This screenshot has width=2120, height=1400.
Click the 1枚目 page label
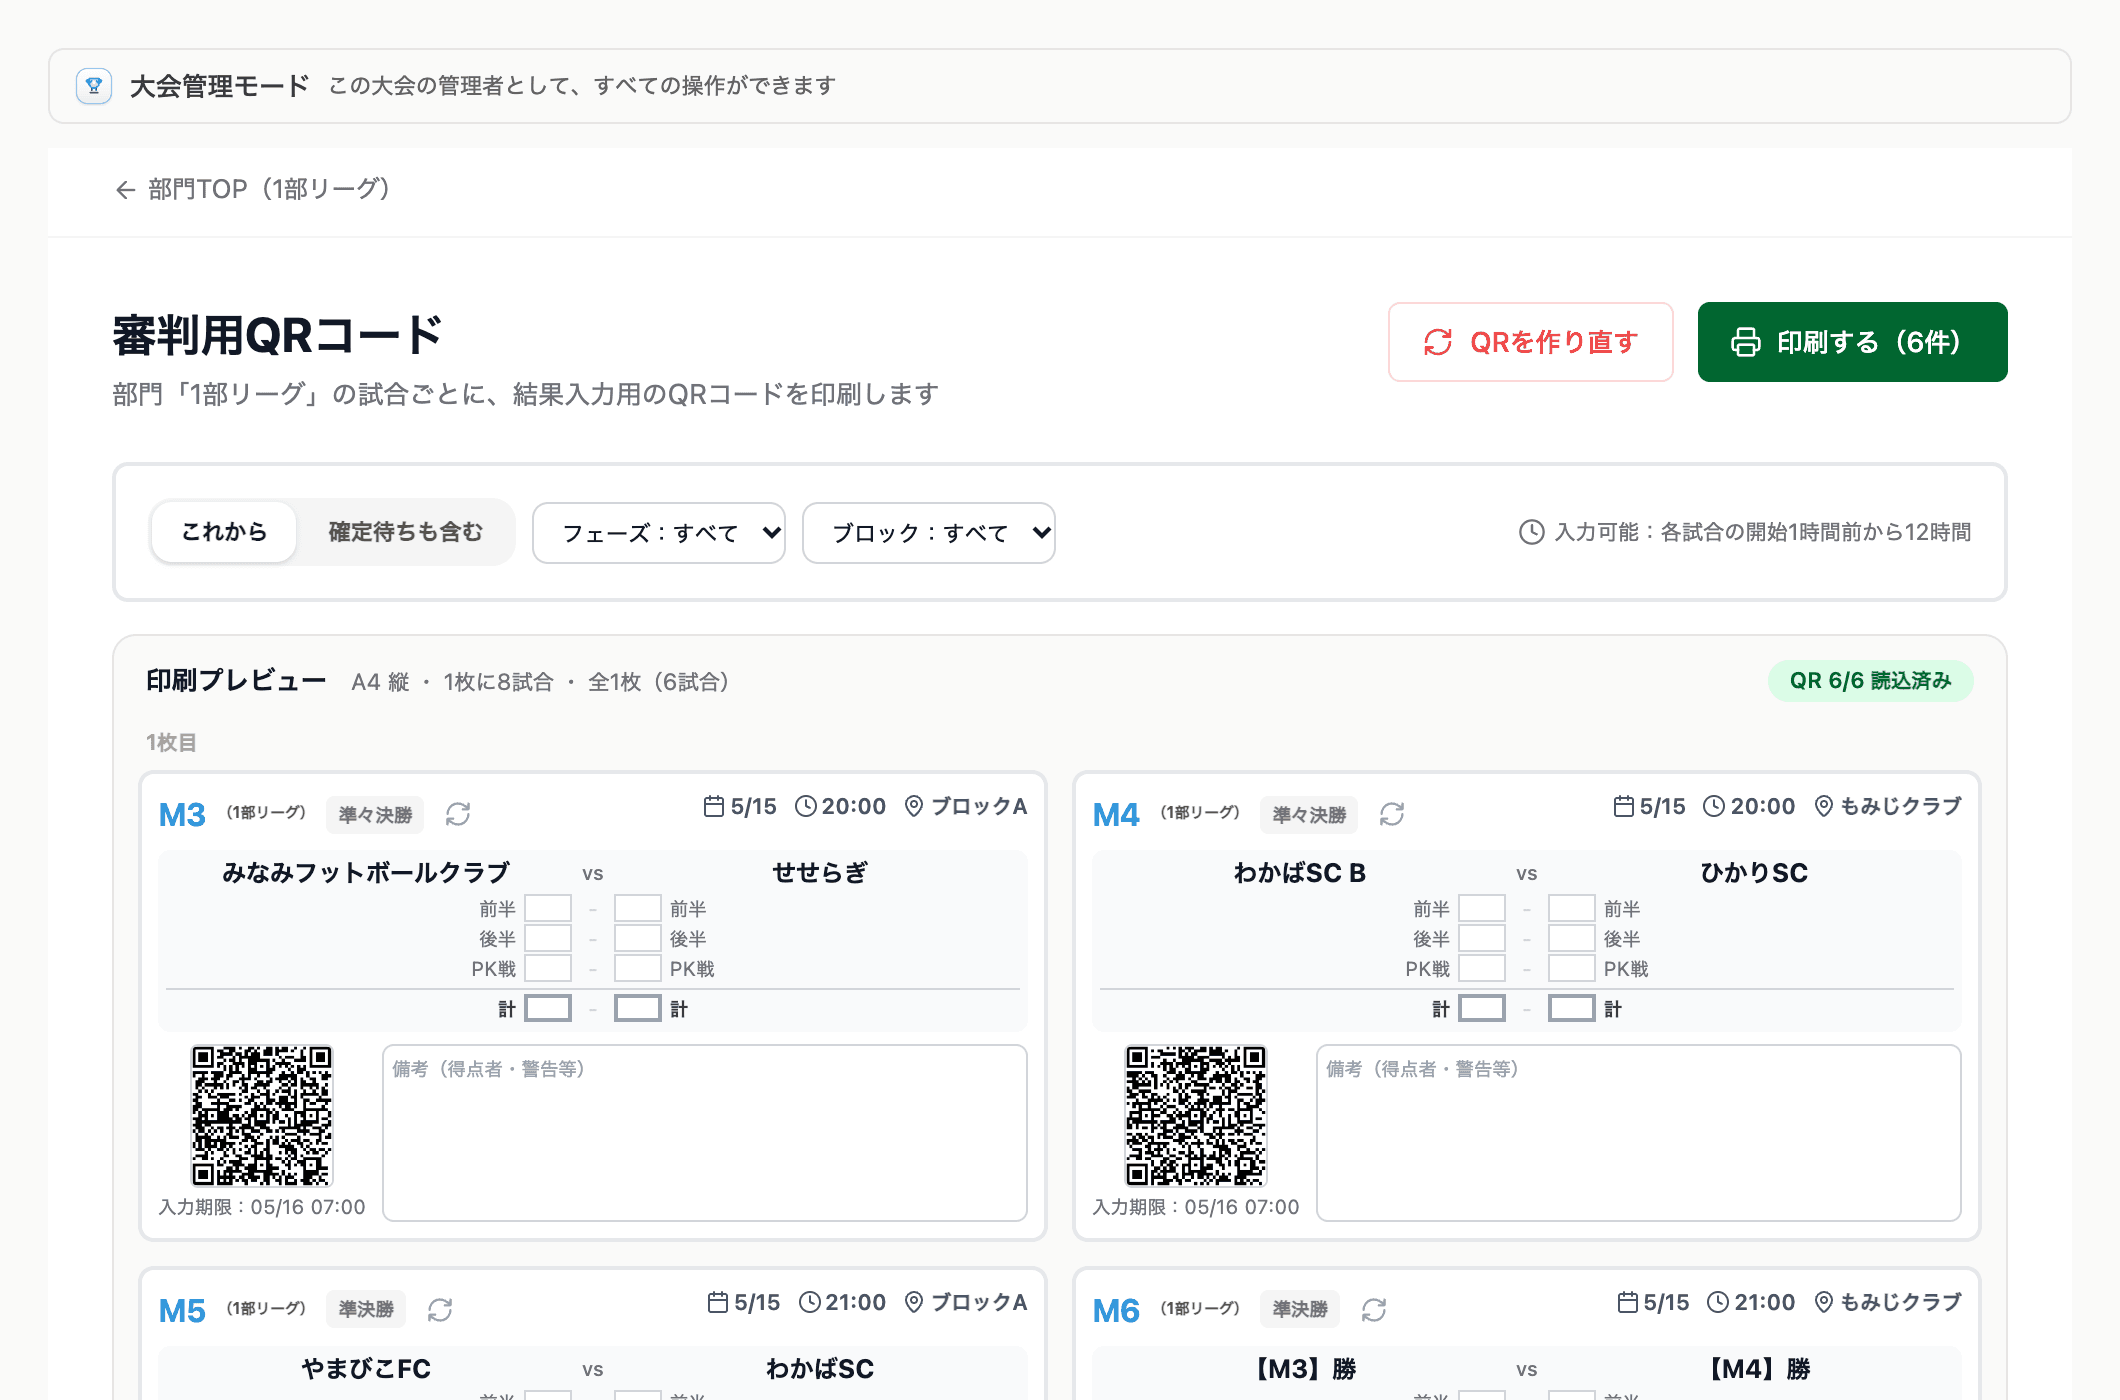click(x=171, y=743)
